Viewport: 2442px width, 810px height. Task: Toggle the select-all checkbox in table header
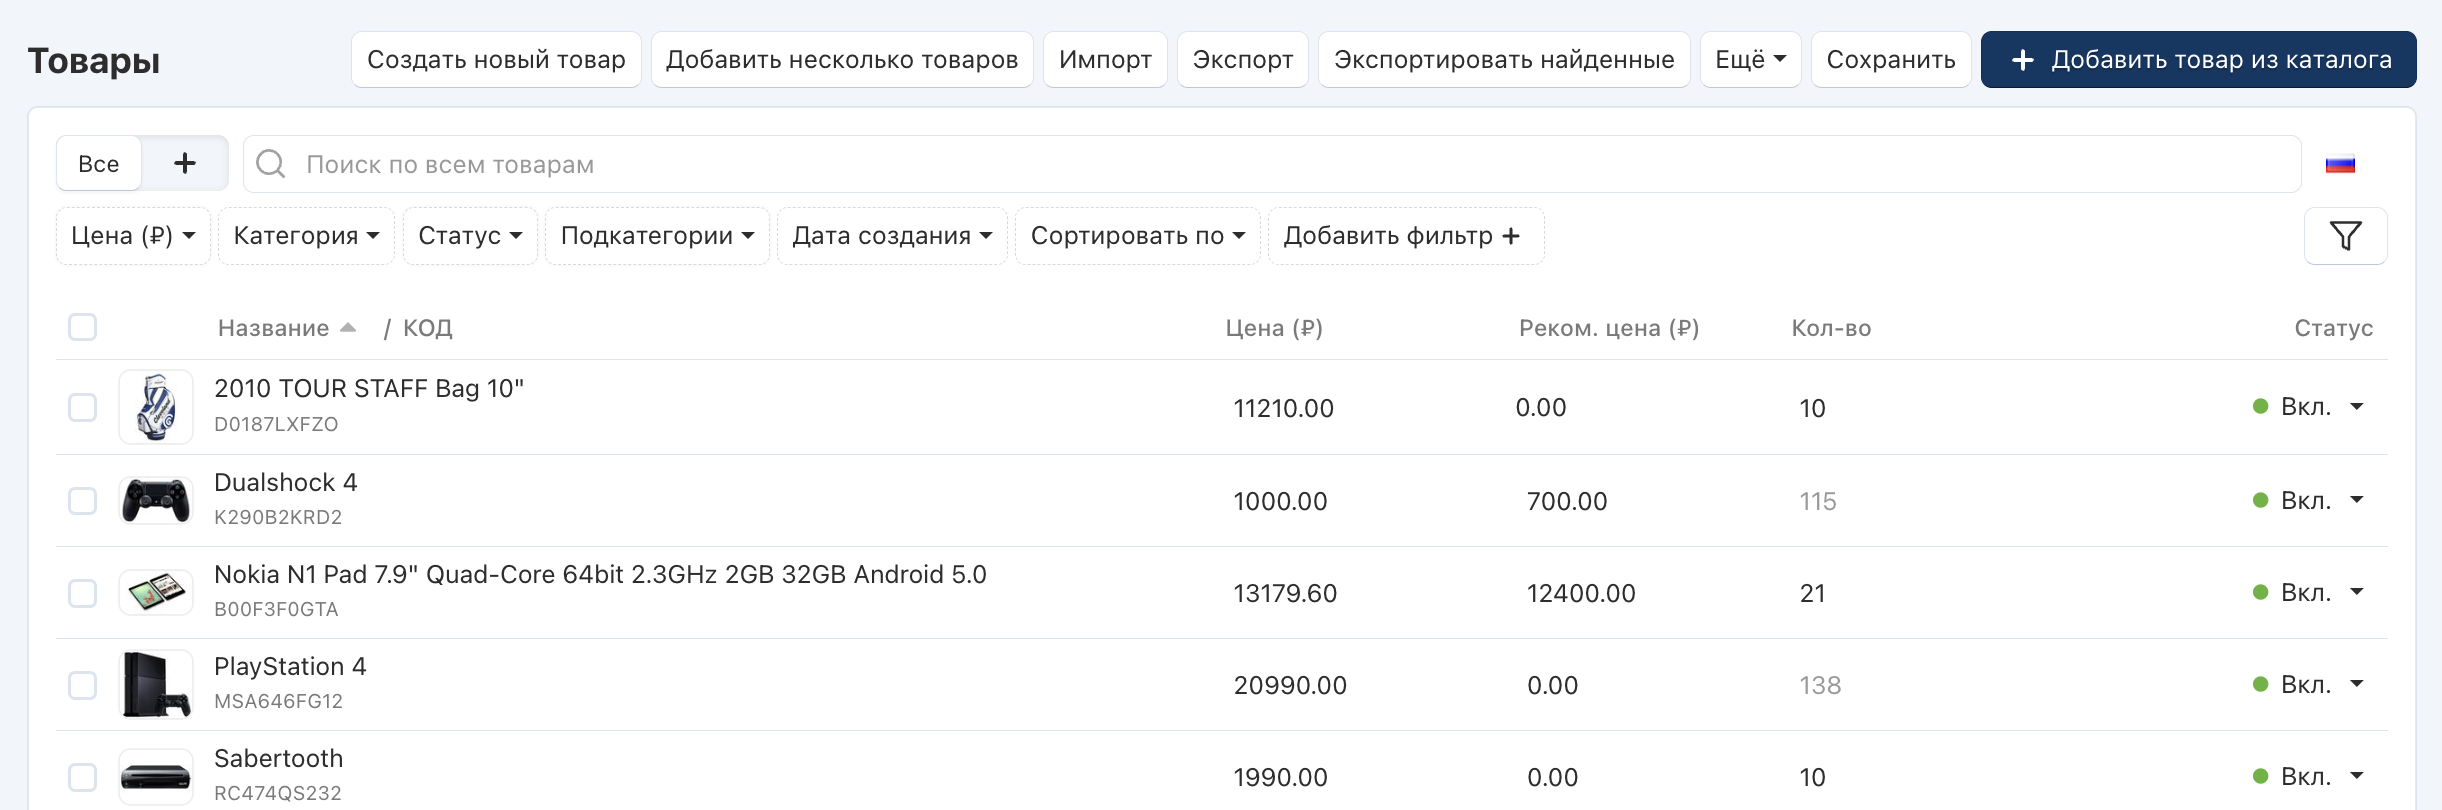83,328
